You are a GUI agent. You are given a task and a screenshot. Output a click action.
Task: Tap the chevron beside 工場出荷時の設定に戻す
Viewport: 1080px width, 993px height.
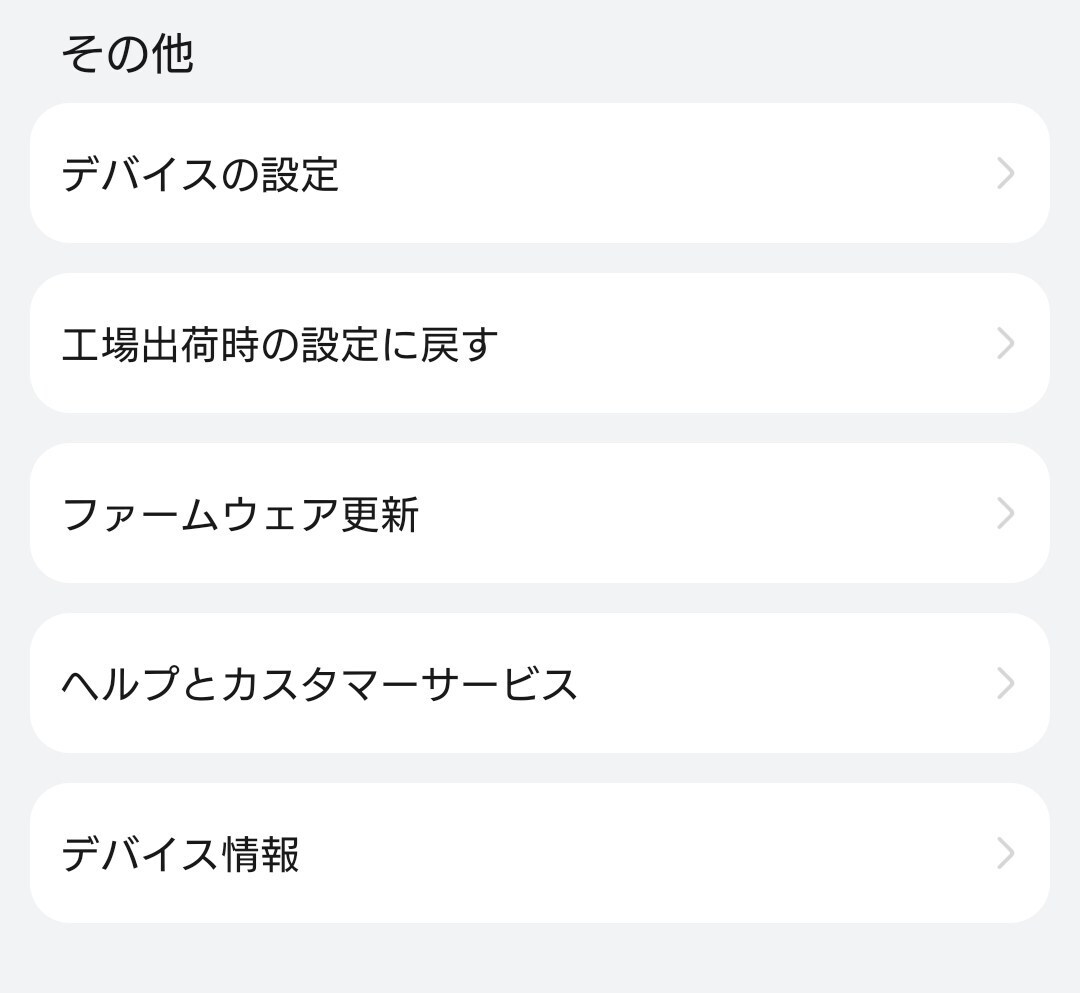1006,343
